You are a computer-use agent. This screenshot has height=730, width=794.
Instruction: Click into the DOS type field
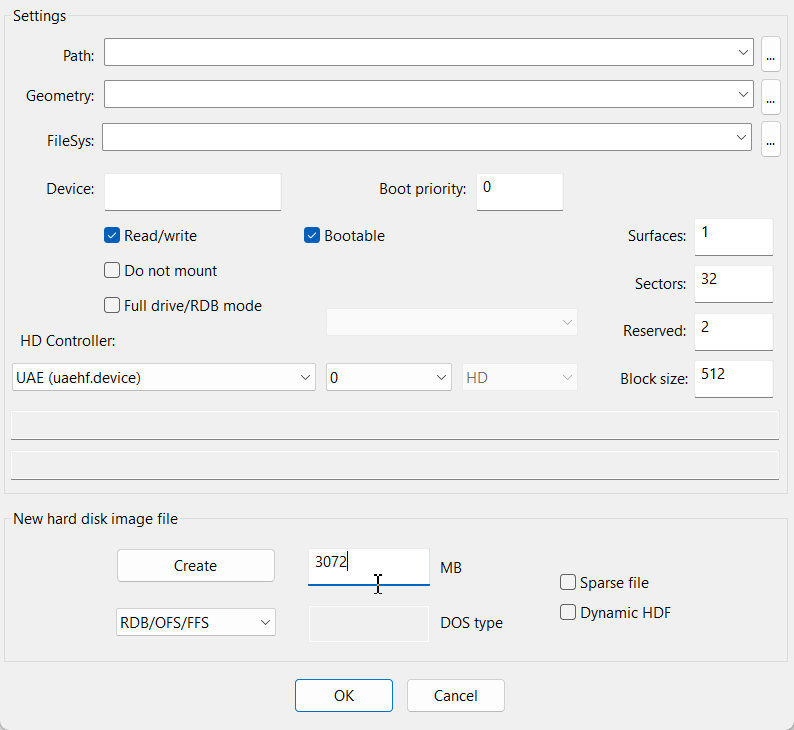coord(369,624)
